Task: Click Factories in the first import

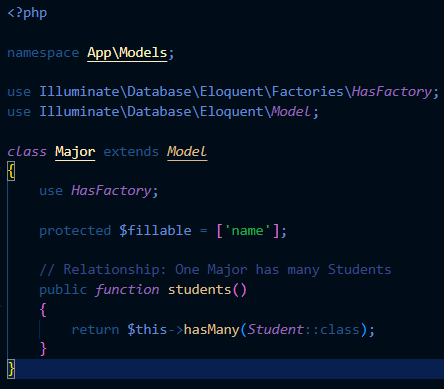Action: (x=307, y=92)
